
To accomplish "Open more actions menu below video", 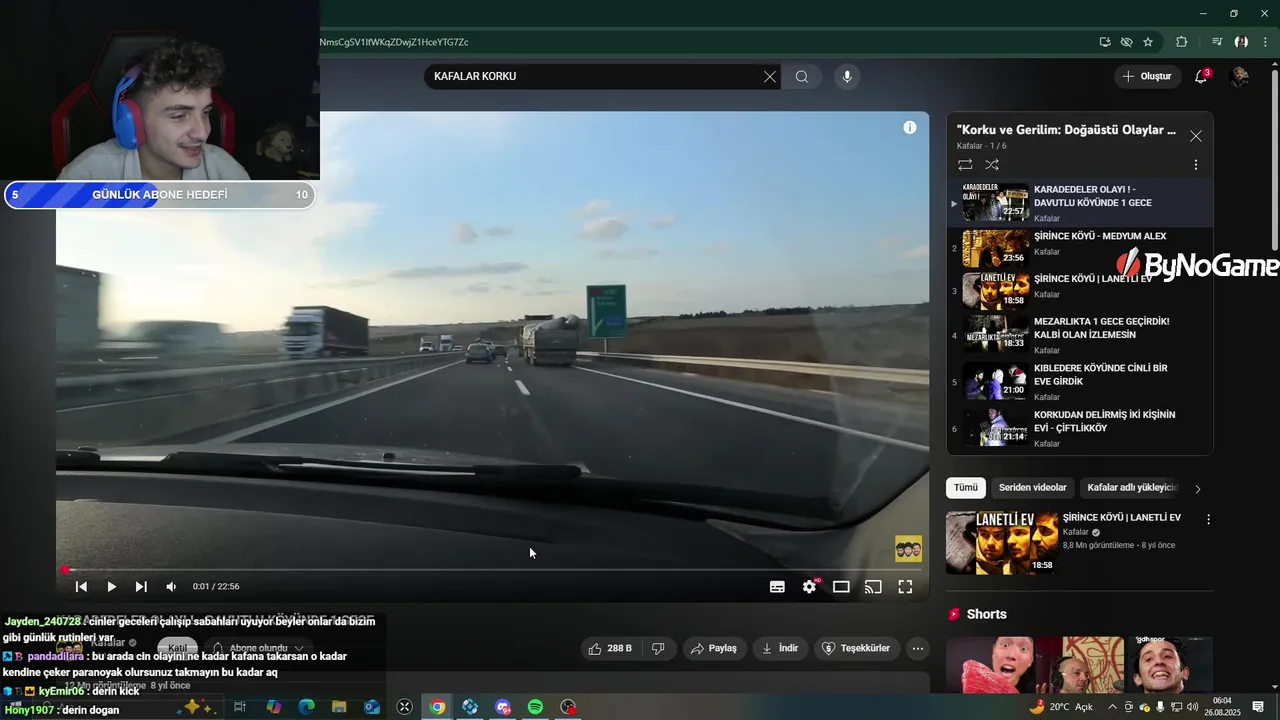I will tap(918, 648).
